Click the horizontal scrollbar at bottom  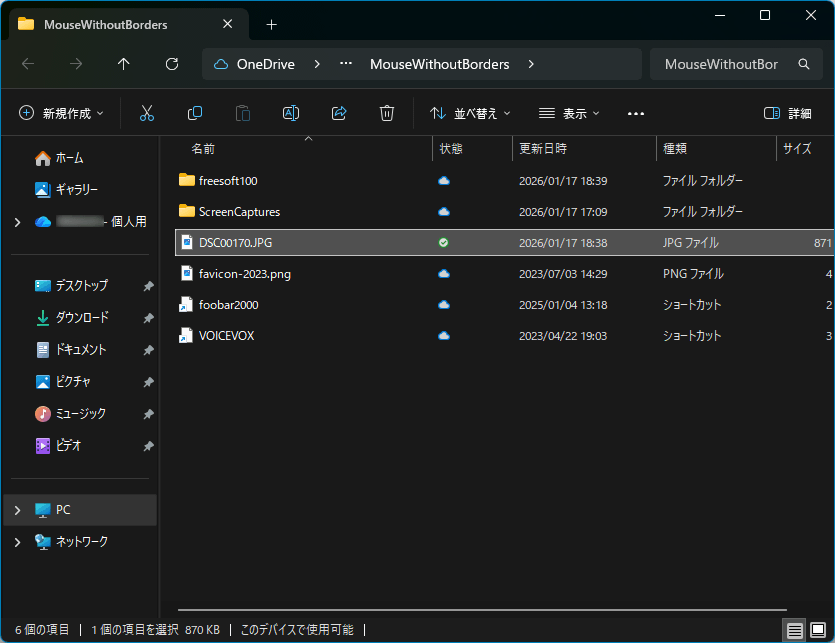click(x=480, y=609)
